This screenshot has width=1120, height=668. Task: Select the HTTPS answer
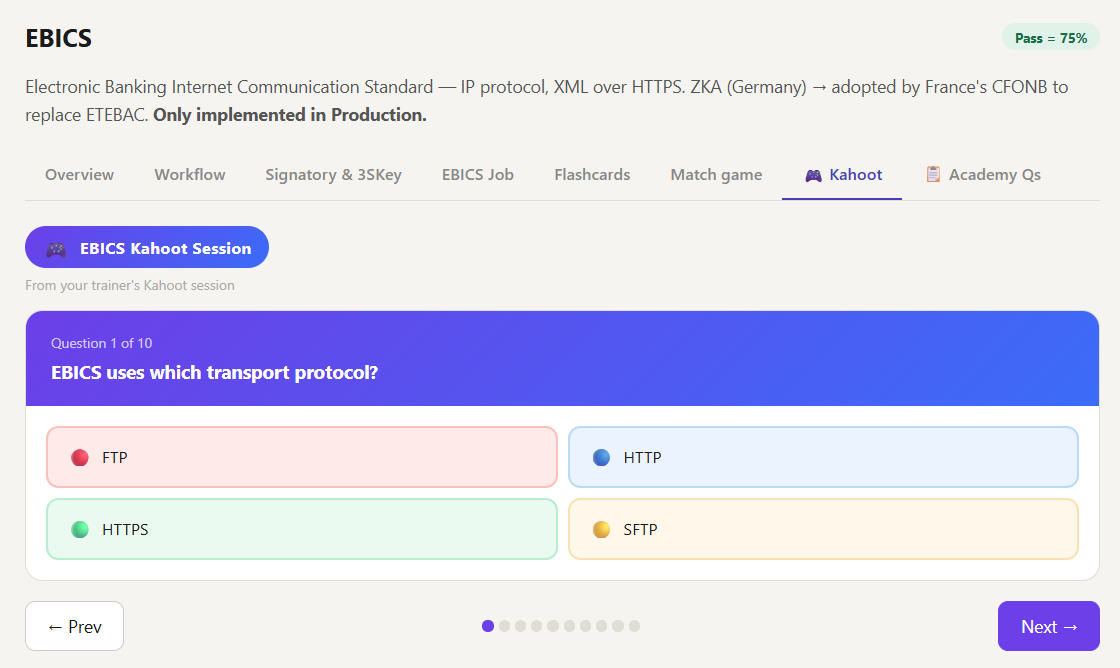click(301, 529)
